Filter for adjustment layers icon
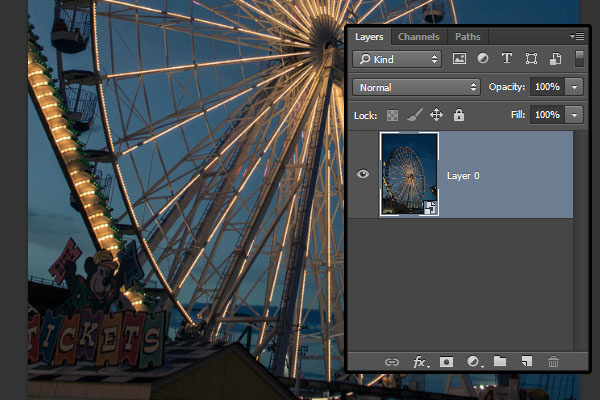This screenshot has height=400, width=600. click(x=483, y=59)
